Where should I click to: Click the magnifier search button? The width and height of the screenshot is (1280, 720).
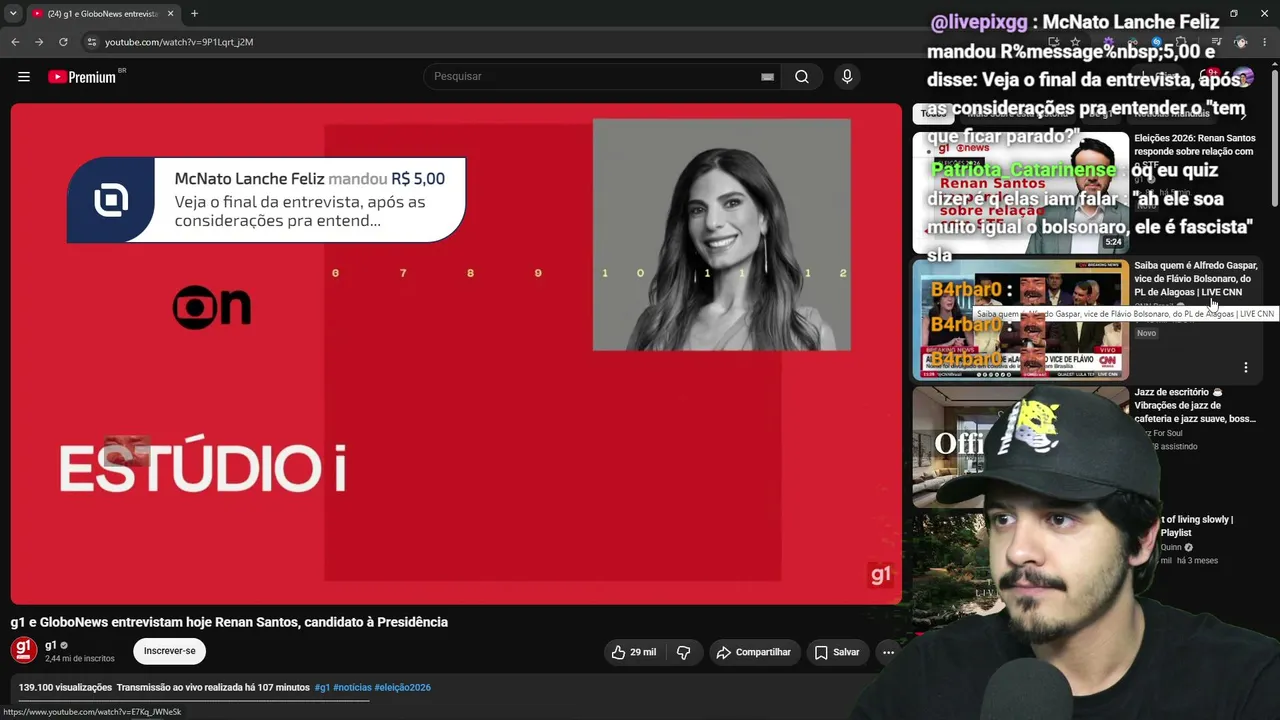pyautogui.click(x=802, y=77)
